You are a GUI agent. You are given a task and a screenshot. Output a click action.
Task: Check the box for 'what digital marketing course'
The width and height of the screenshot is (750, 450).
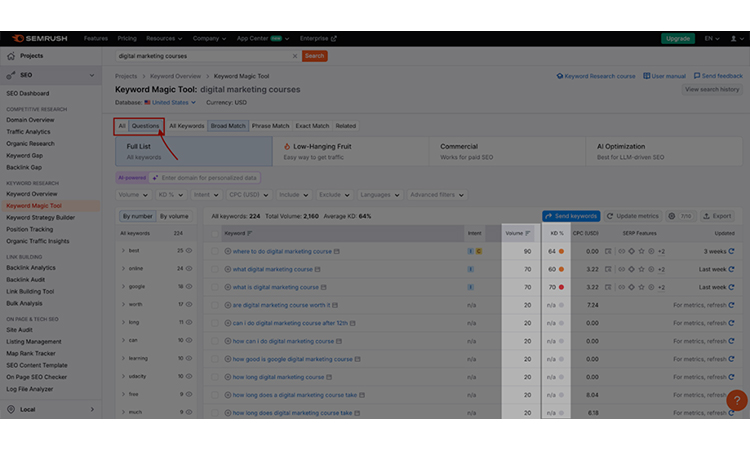coord(215,269)
